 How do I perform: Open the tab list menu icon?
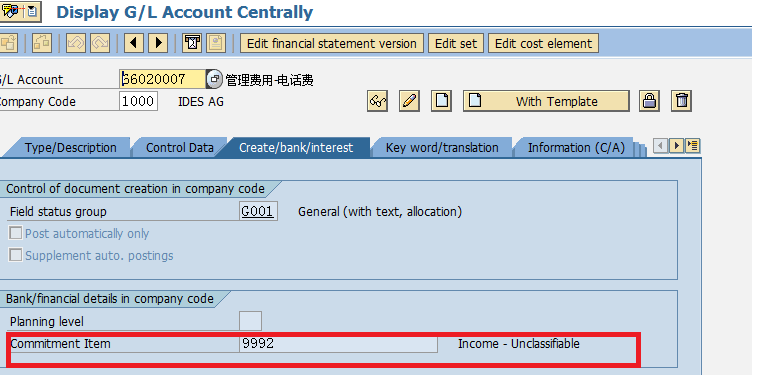pos(692,145)
